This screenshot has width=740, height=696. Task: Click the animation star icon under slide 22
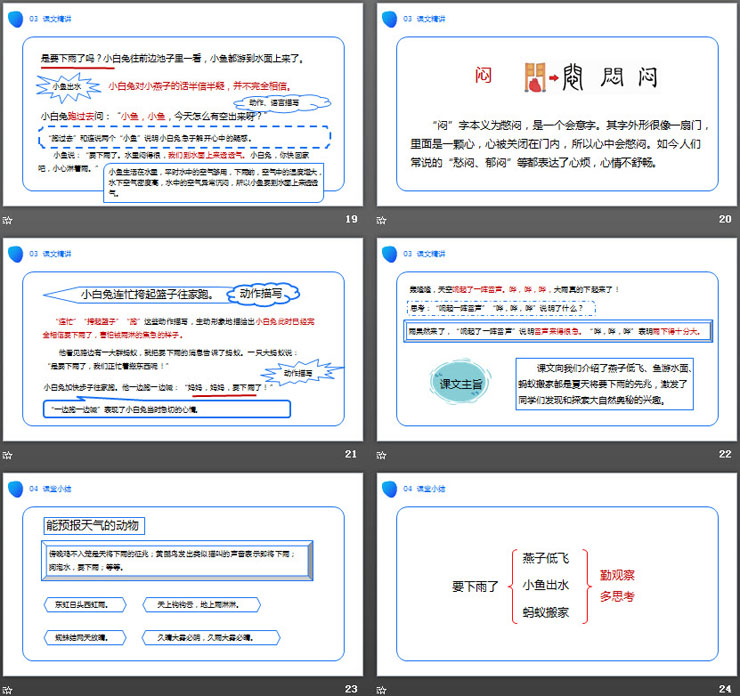click(383, 454)
